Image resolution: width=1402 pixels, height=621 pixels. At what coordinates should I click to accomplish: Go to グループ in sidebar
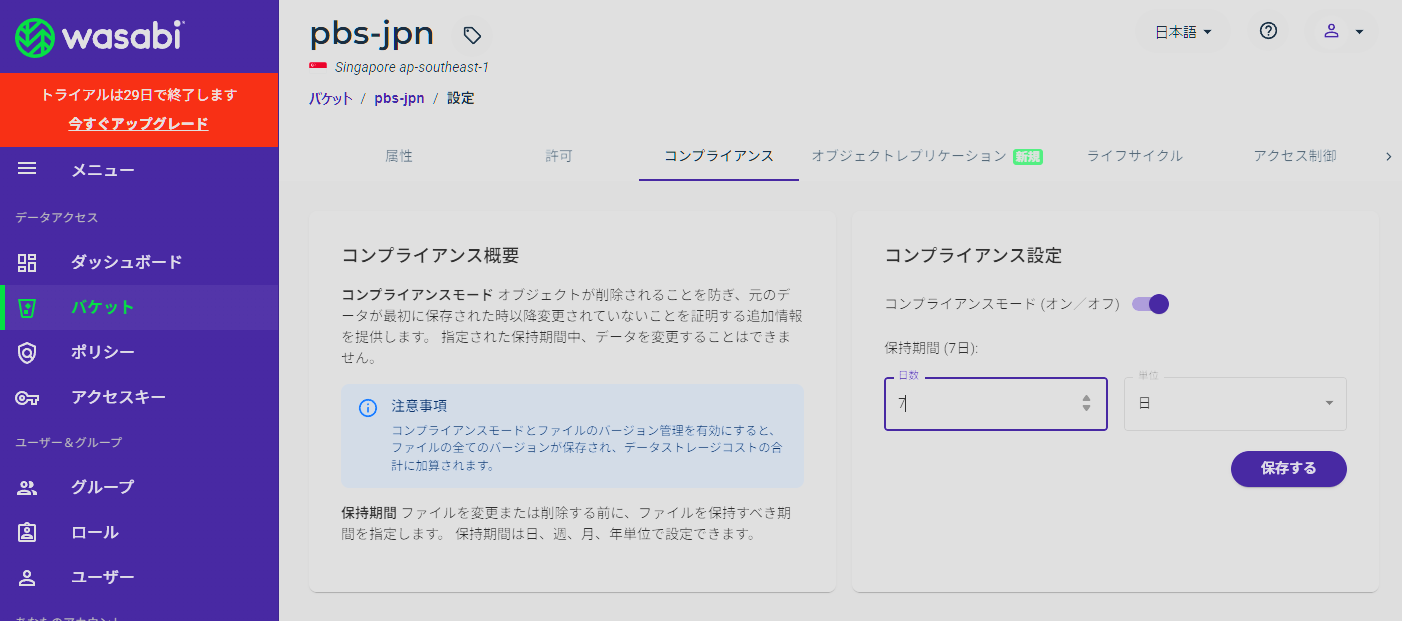102,487
